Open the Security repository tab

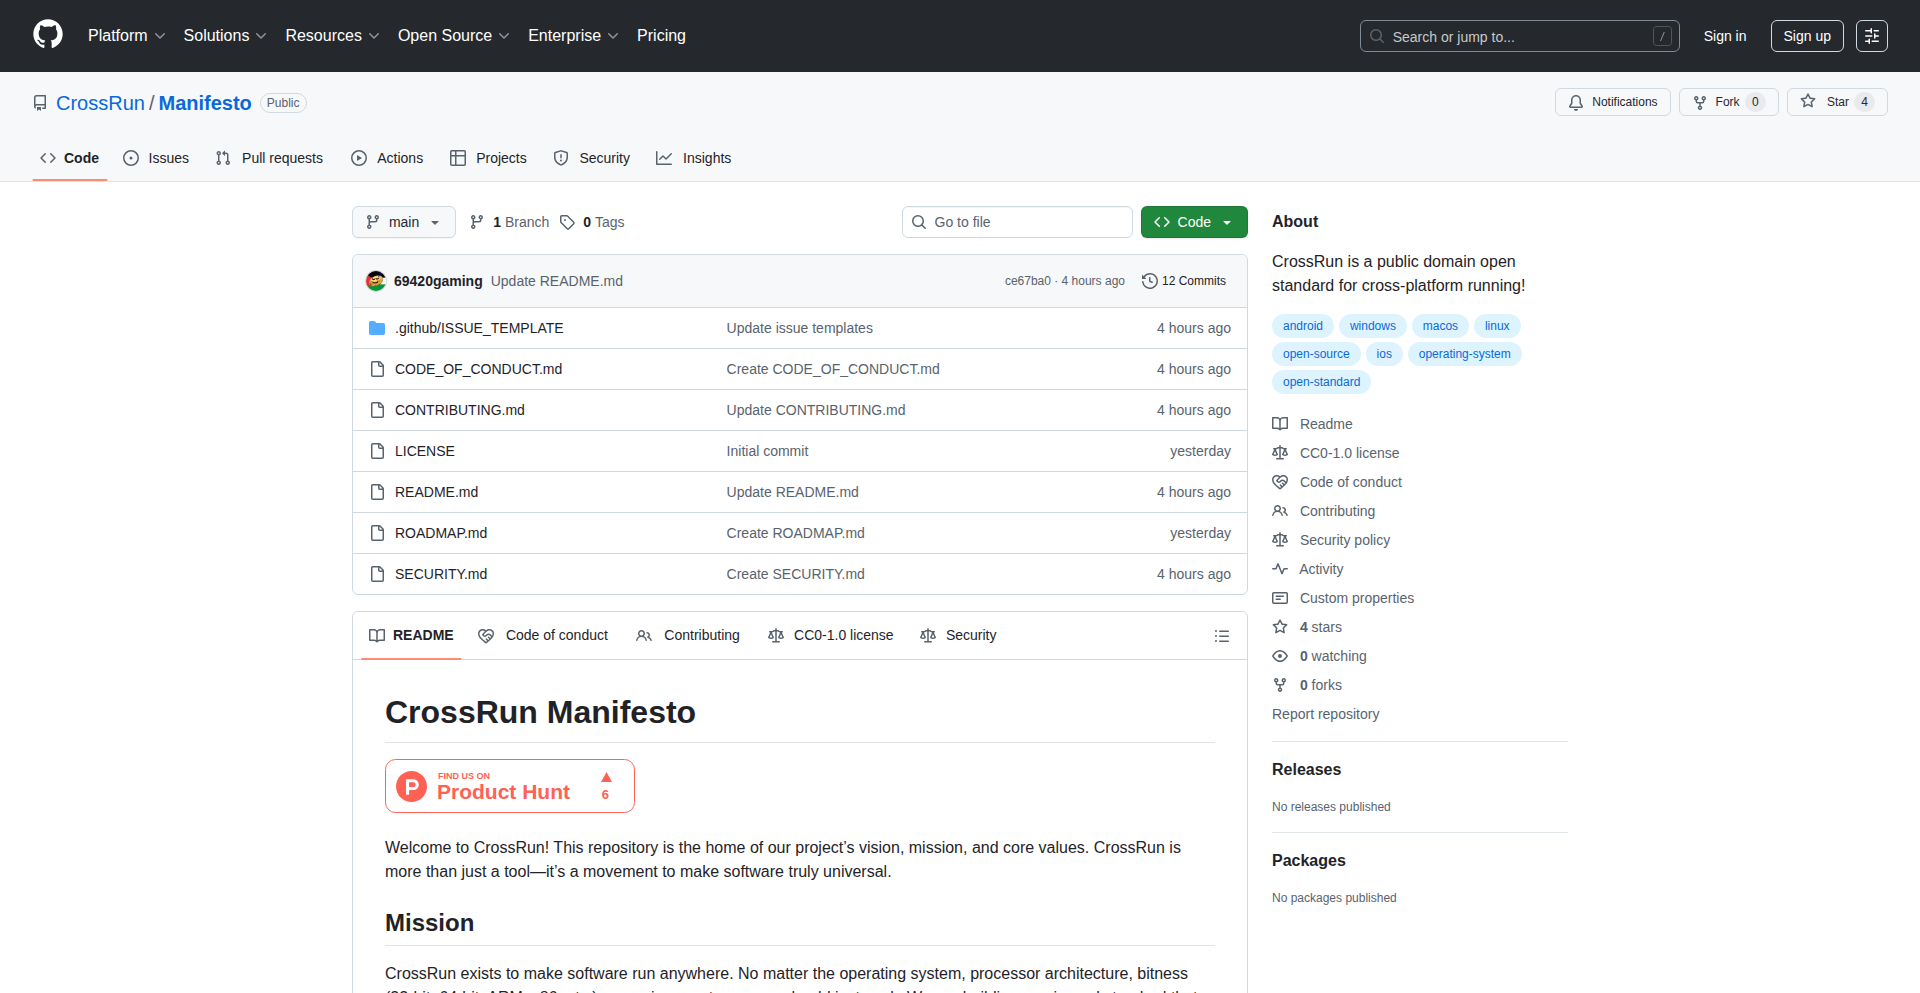pyautogui.click(x=592, y=158)
